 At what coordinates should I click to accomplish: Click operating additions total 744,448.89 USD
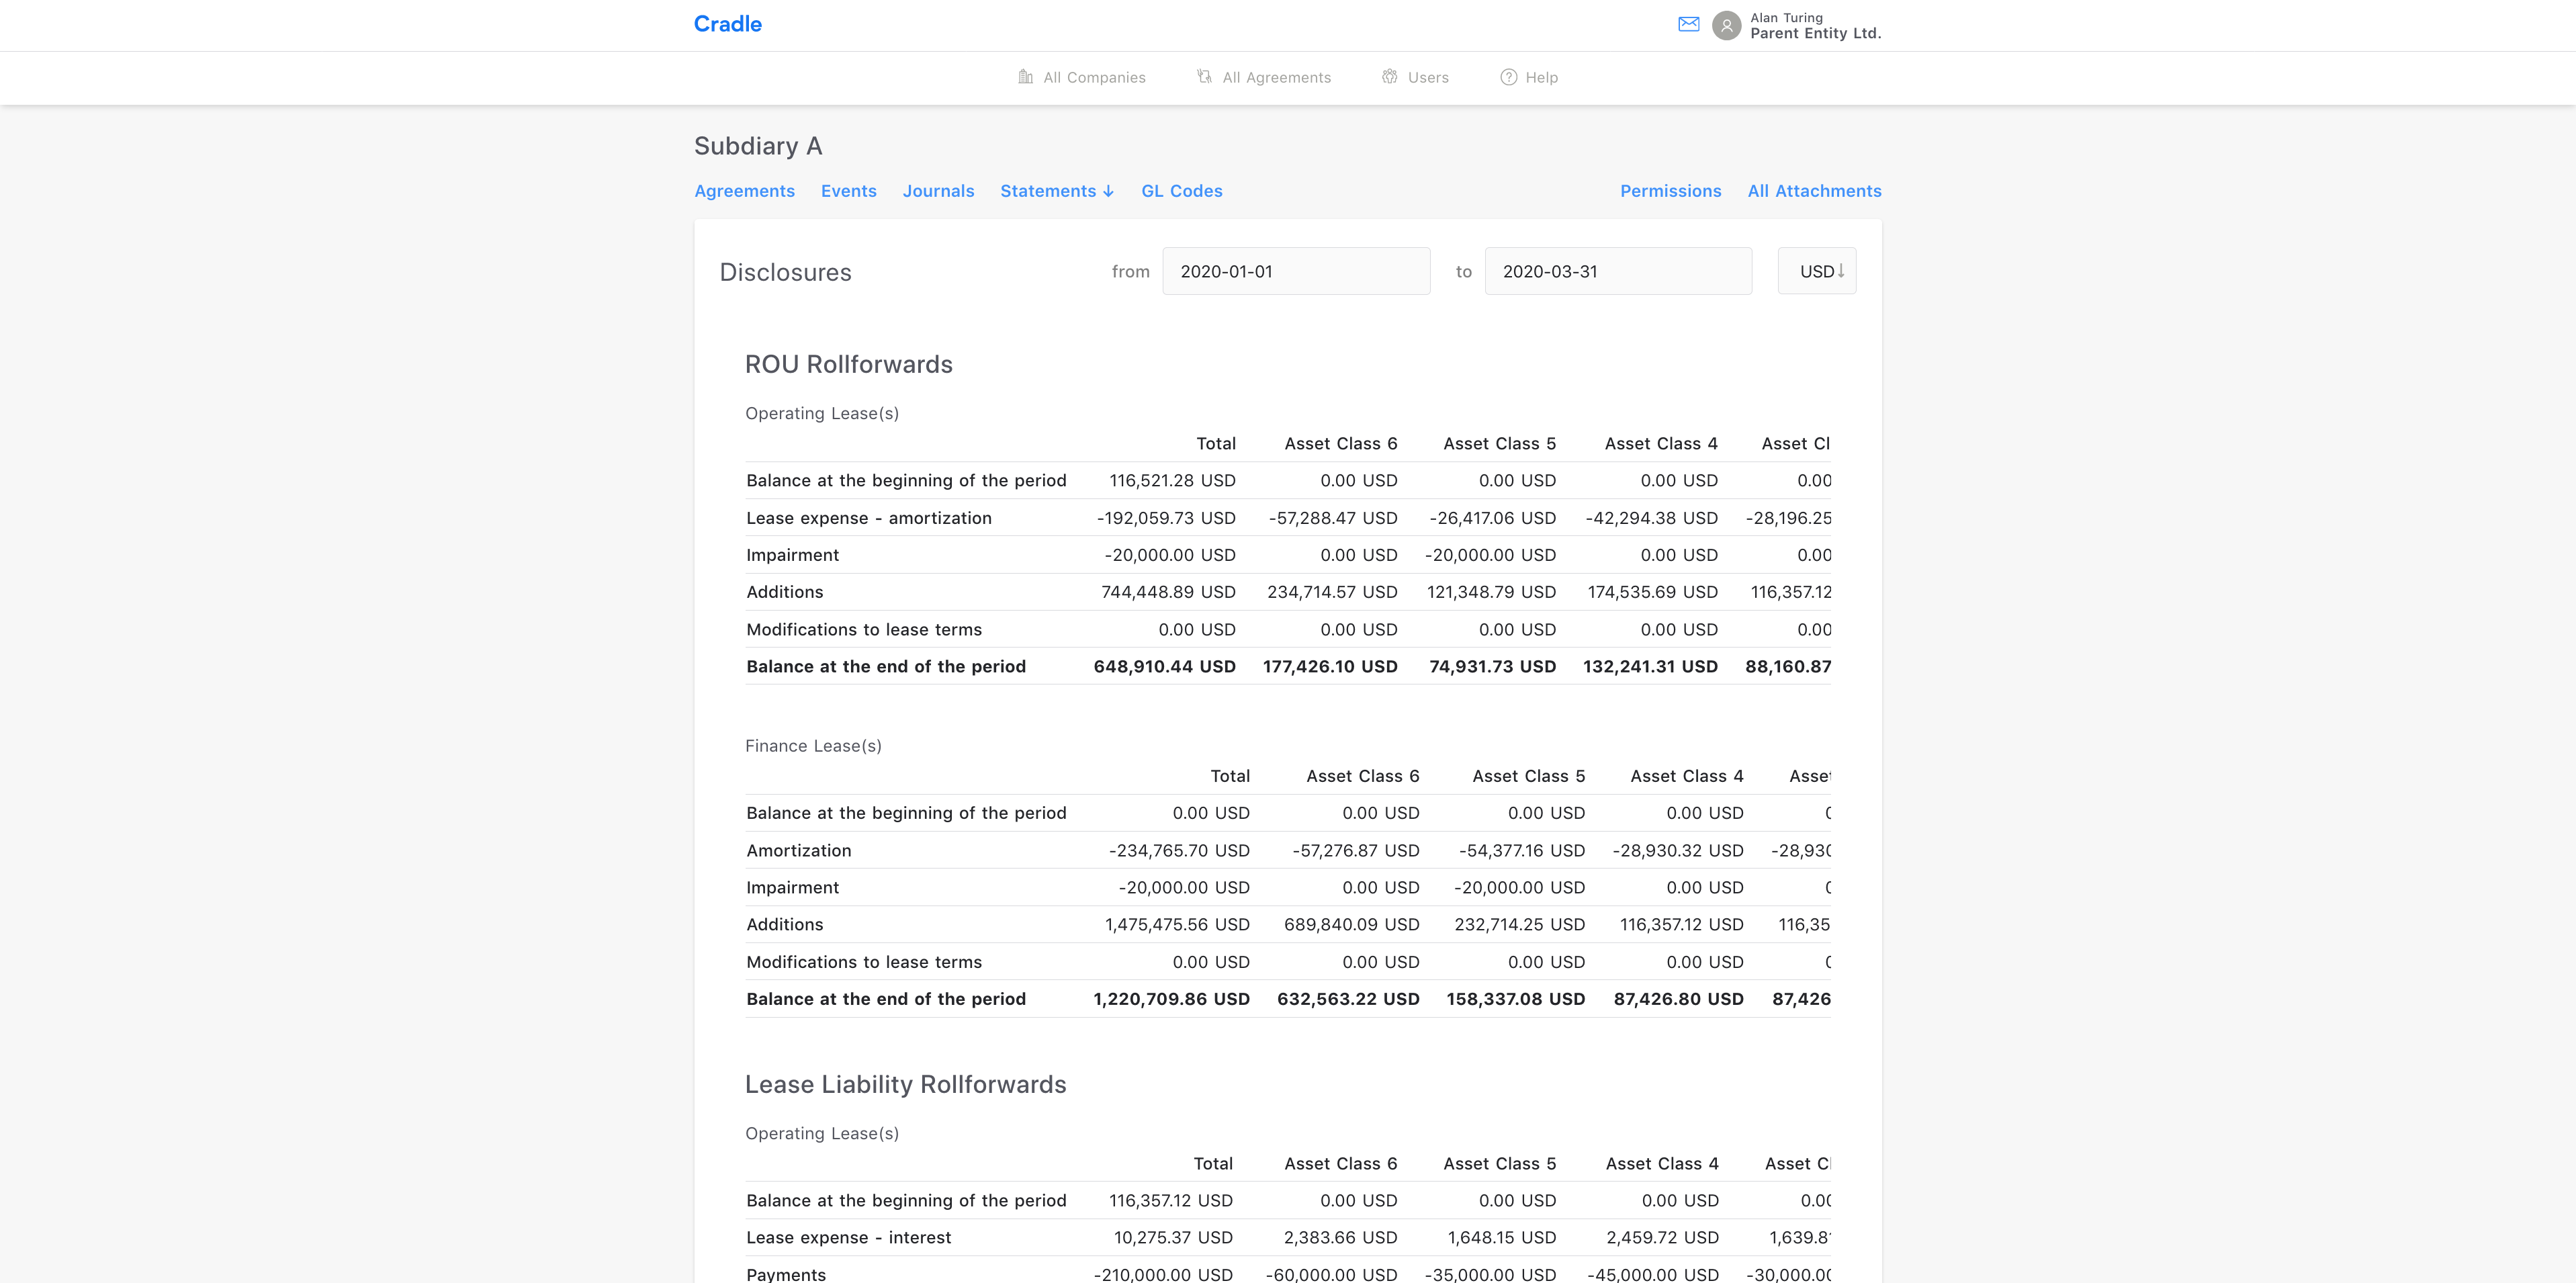coord(1168,592)
